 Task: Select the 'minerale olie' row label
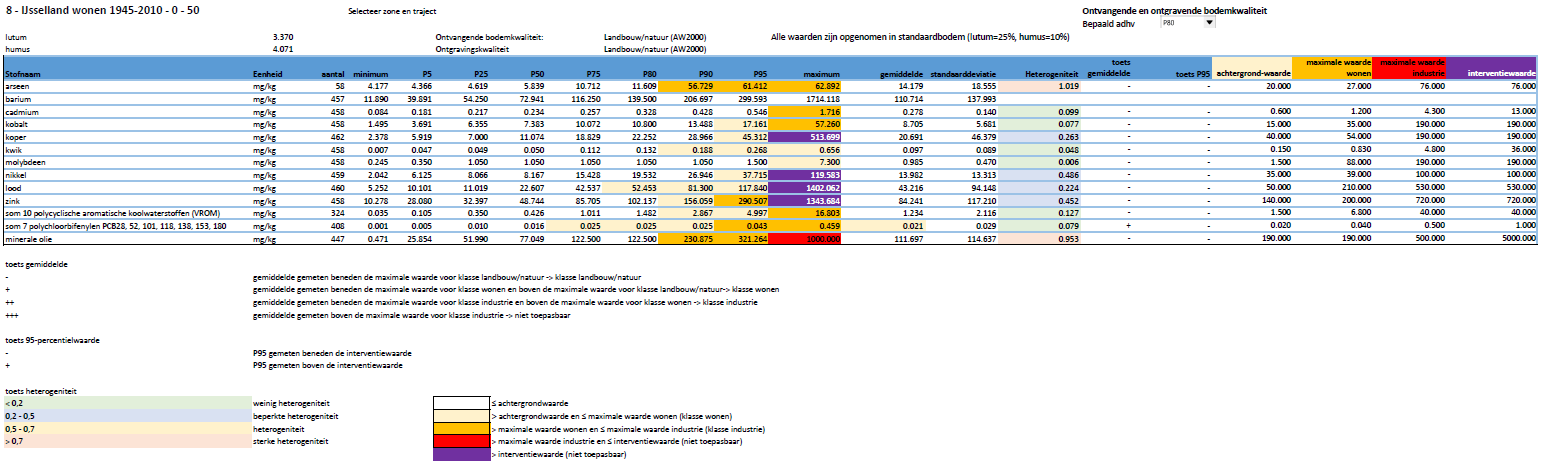click(29, 240)
